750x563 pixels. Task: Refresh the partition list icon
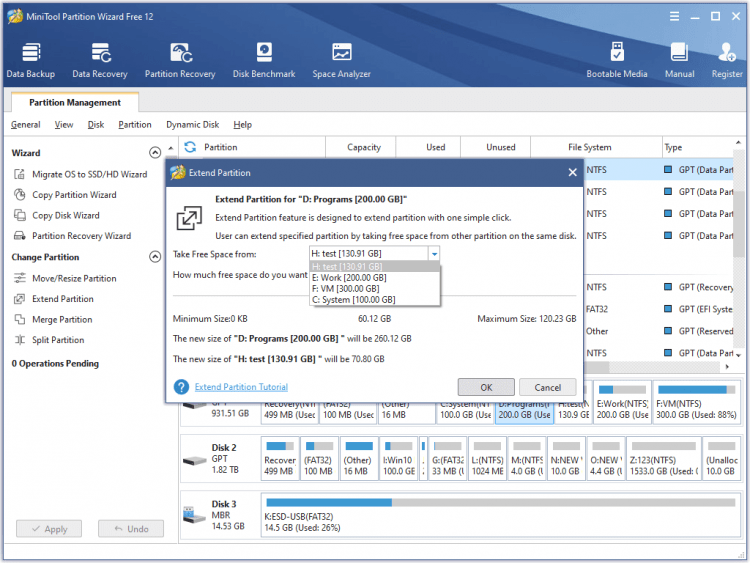point(190,147)
